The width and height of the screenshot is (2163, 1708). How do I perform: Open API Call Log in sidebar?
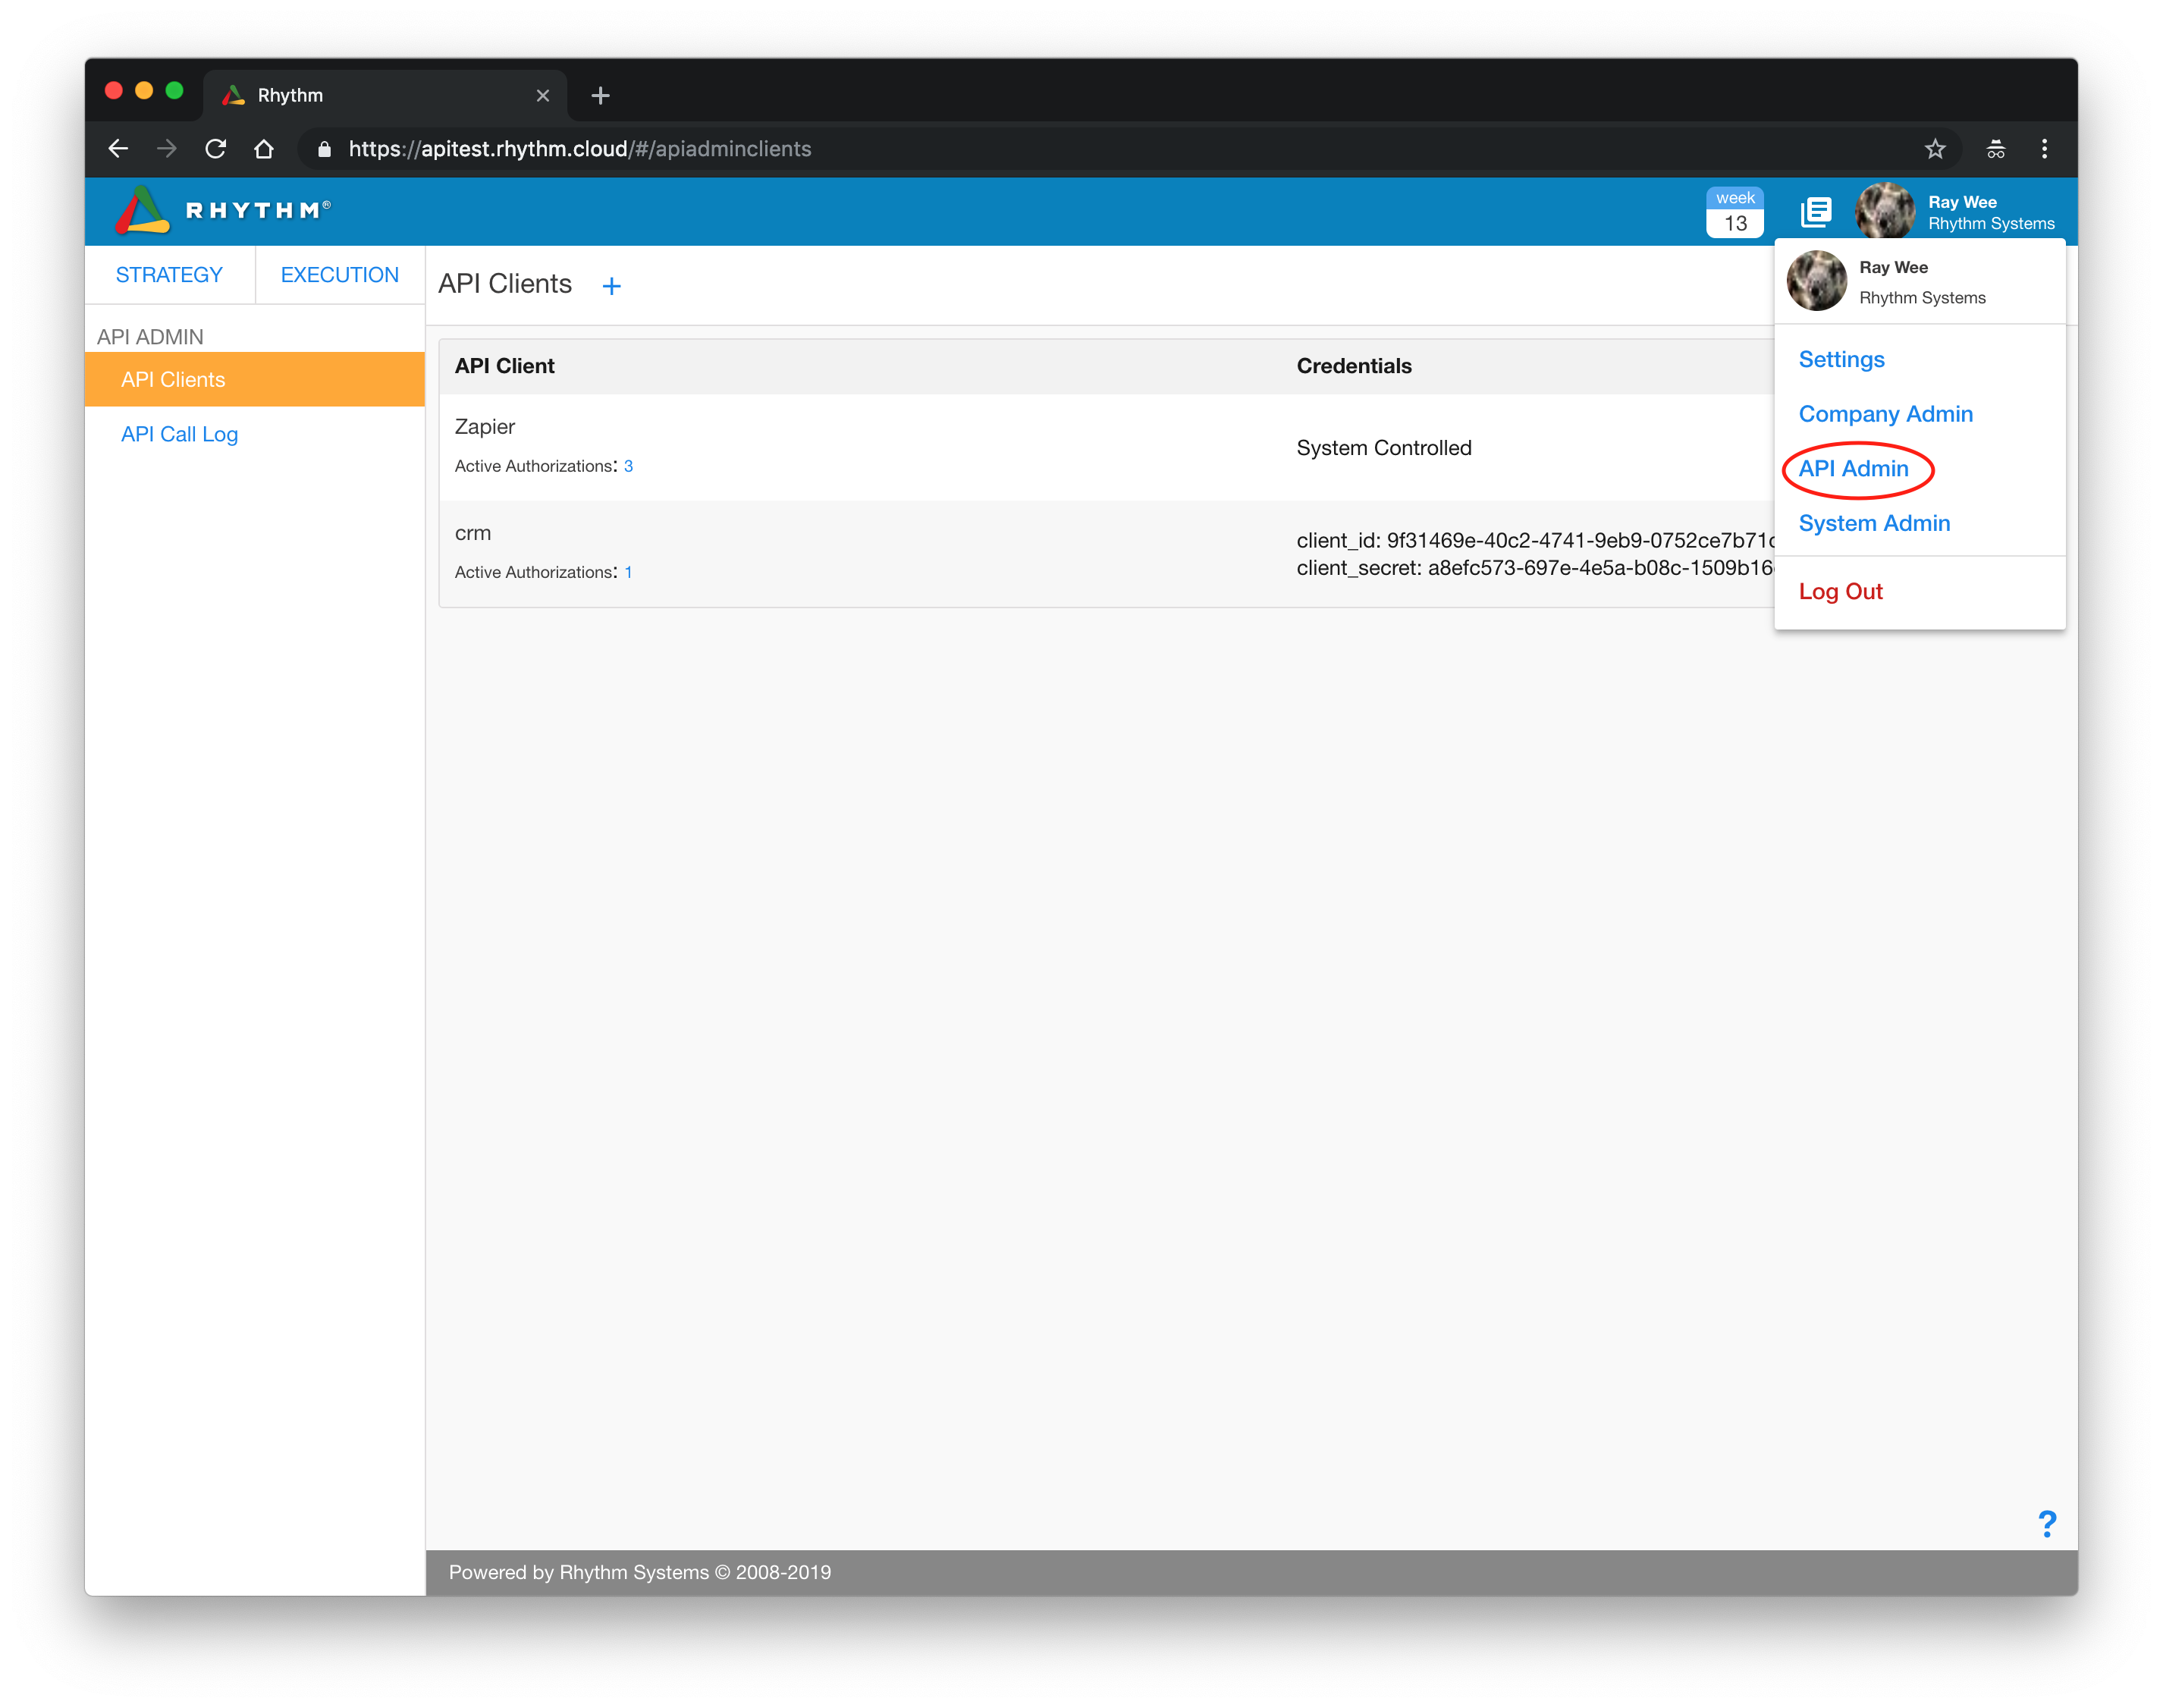pyautogui.click(x=180, y=434)
